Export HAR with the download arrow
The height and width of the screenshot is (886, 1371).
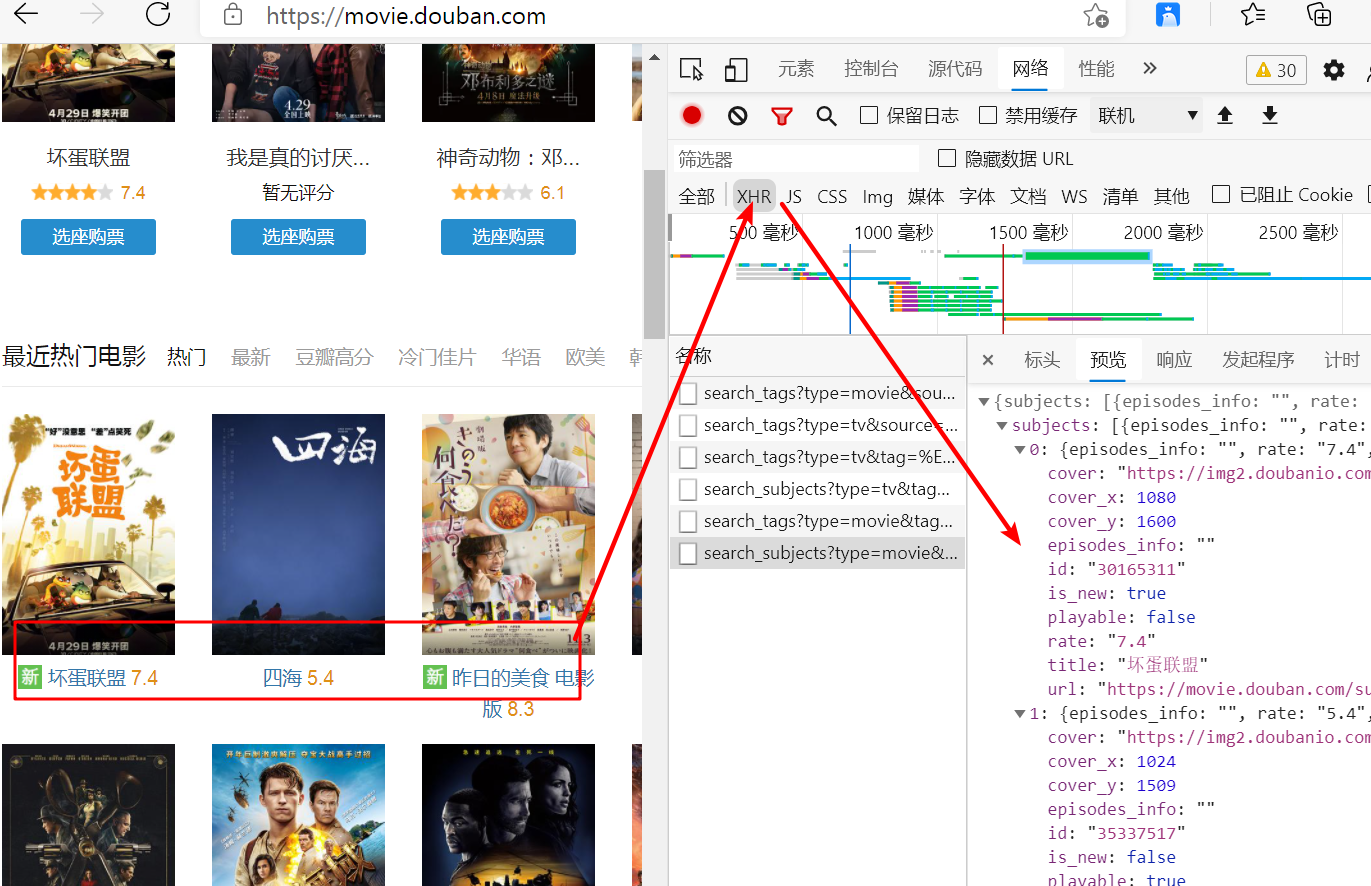[x=1270, y=116]
